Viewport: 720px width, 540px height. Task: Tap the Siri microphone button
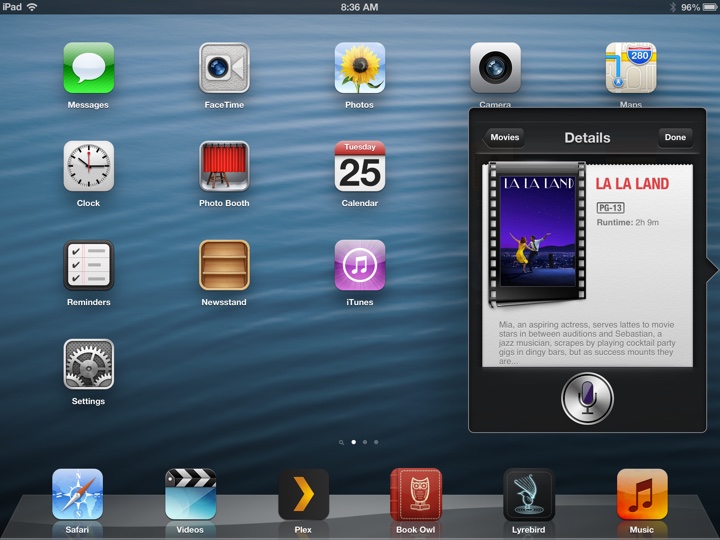pos(587,398)
